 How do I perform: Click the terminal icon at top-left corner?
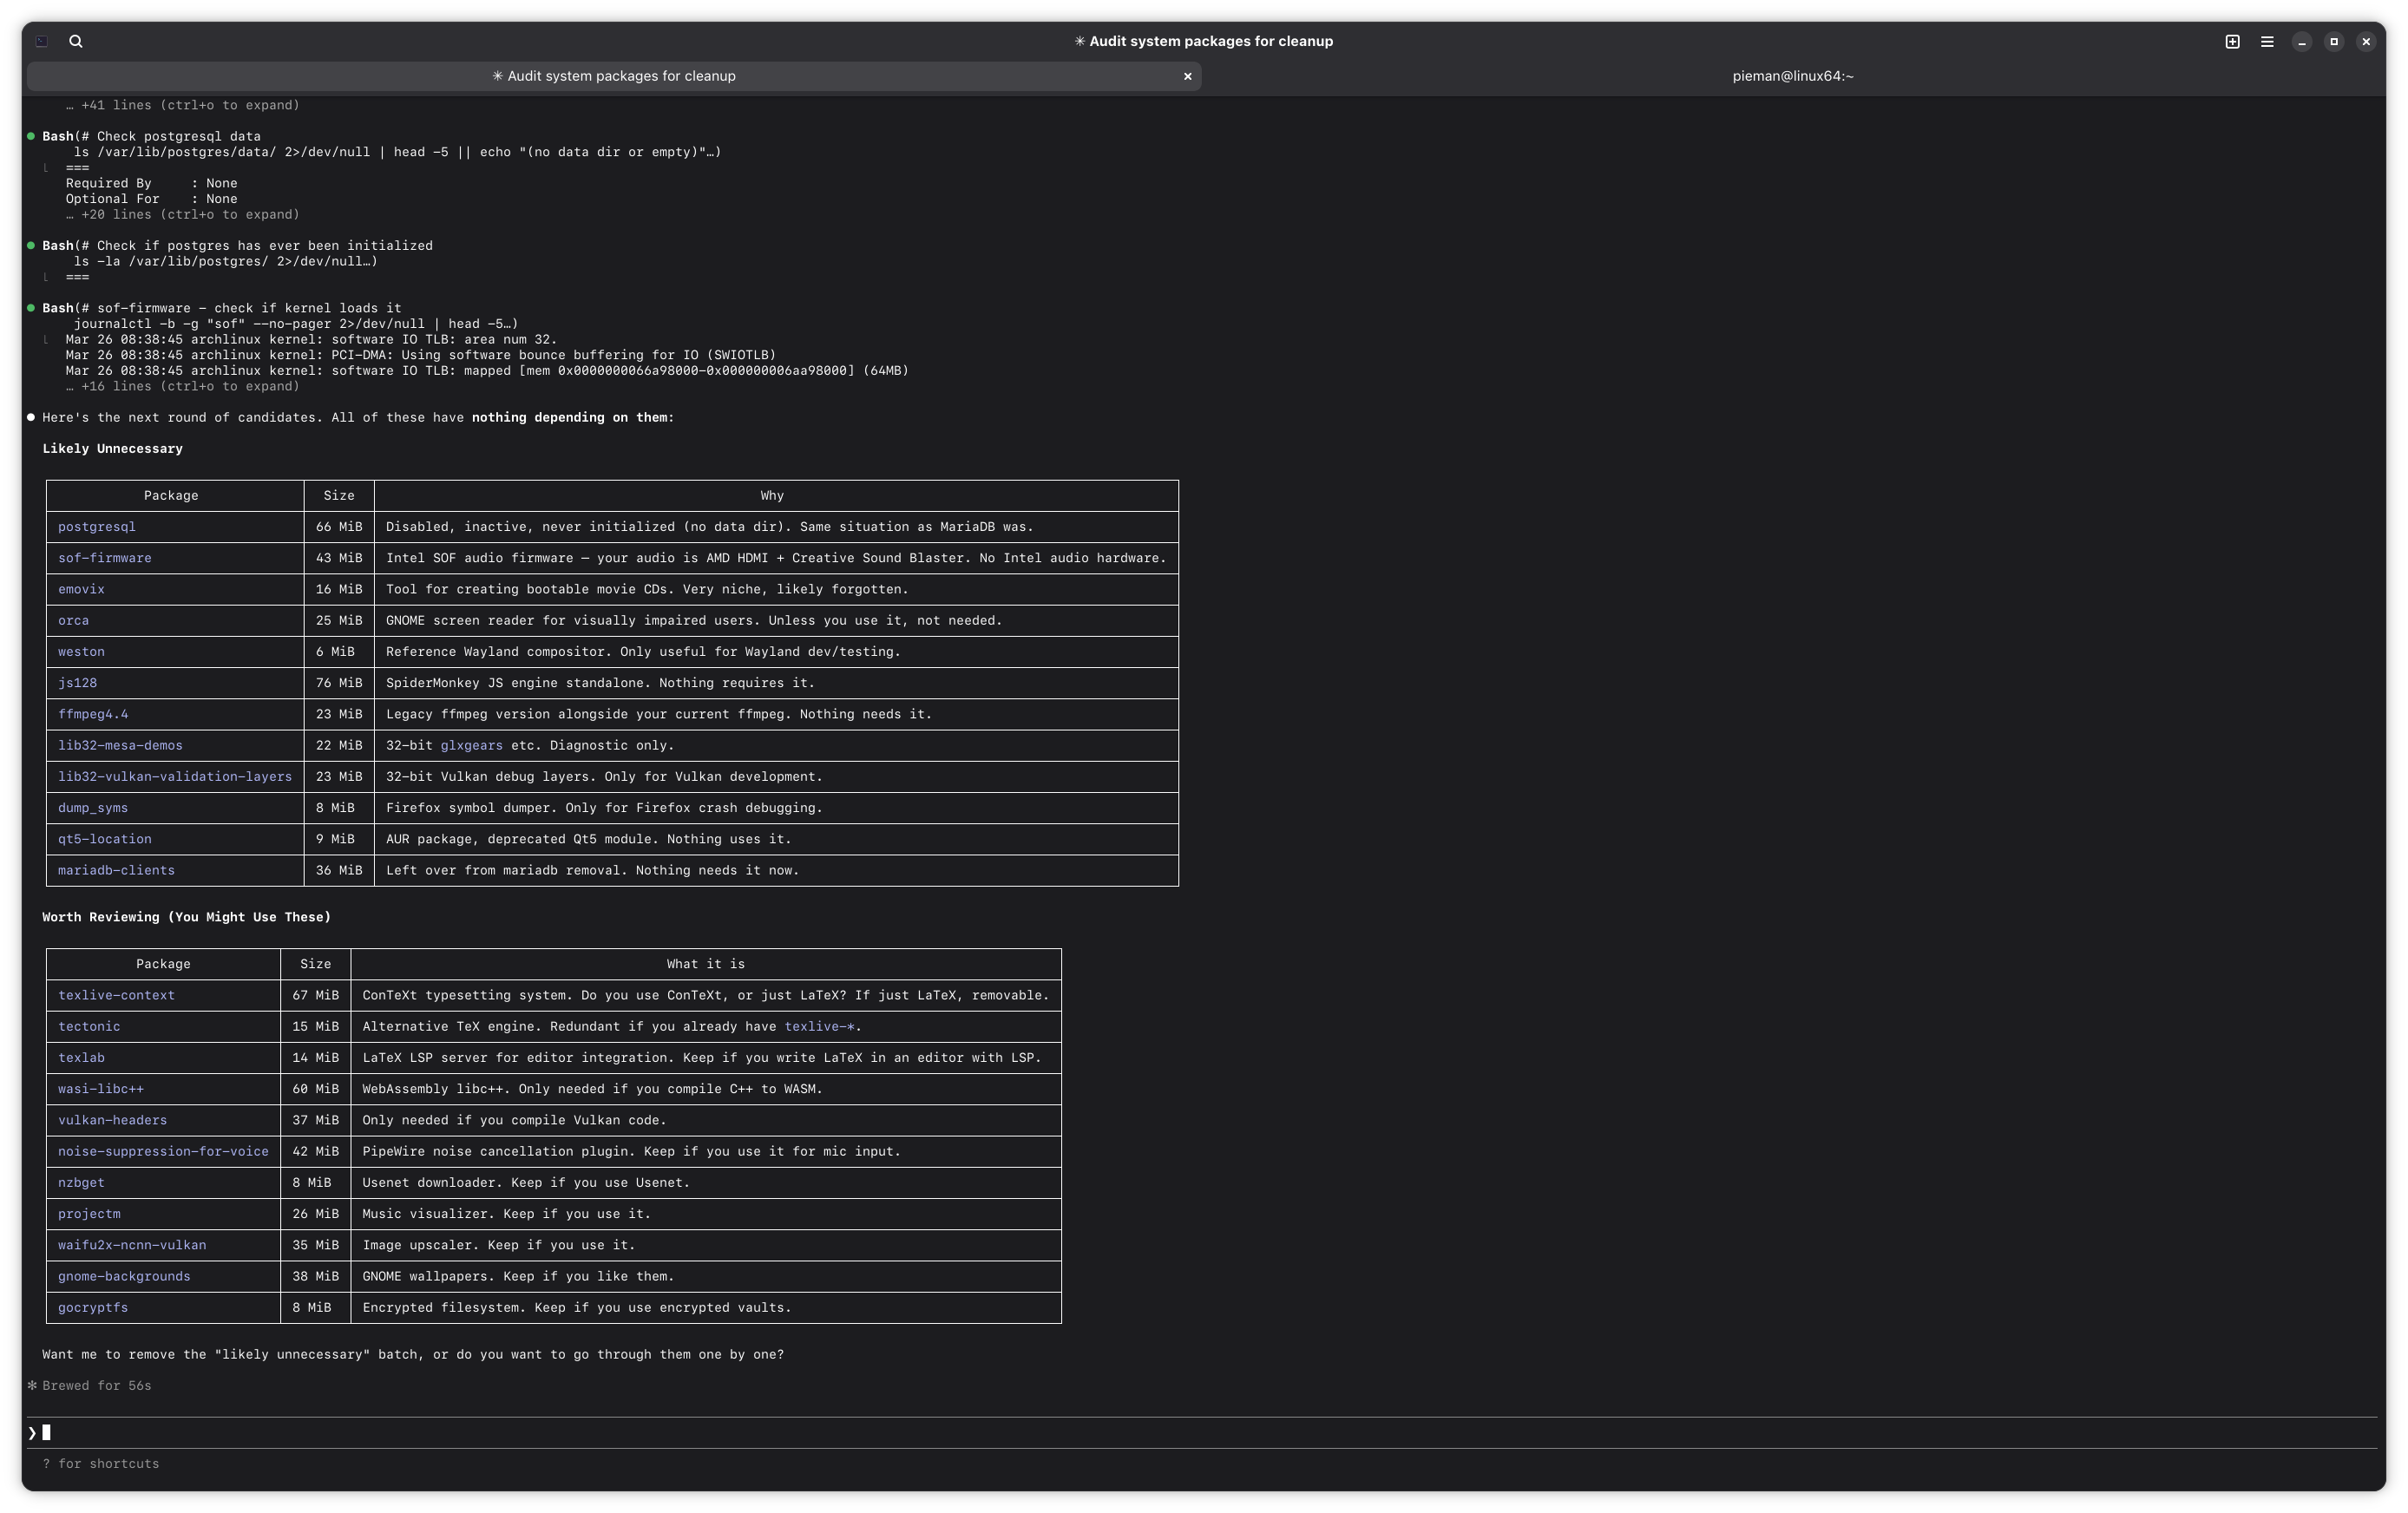point(42,41)
